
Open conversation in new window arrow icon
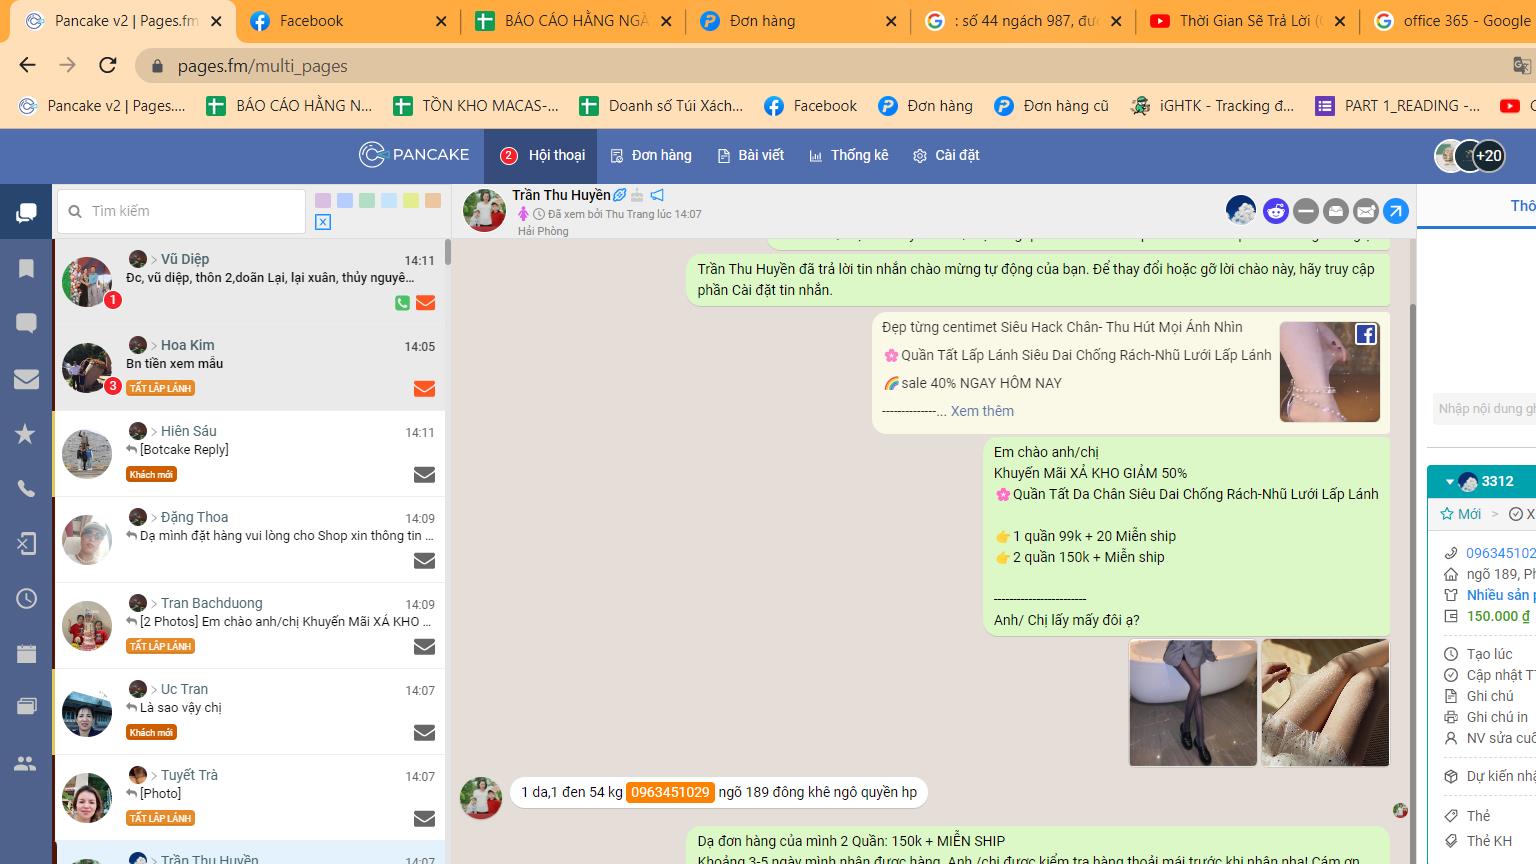1396,210
